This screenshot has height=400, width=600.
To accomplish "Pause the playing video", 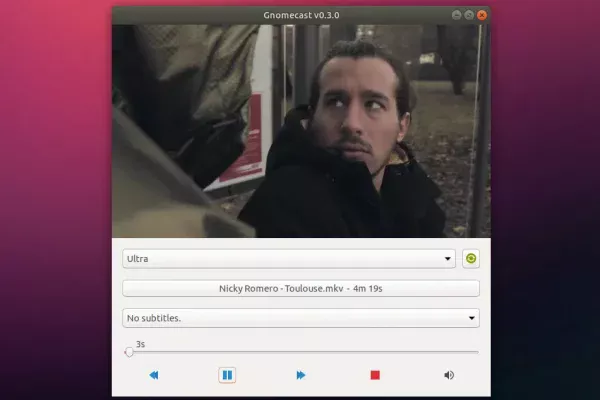I will click(227, 375).
